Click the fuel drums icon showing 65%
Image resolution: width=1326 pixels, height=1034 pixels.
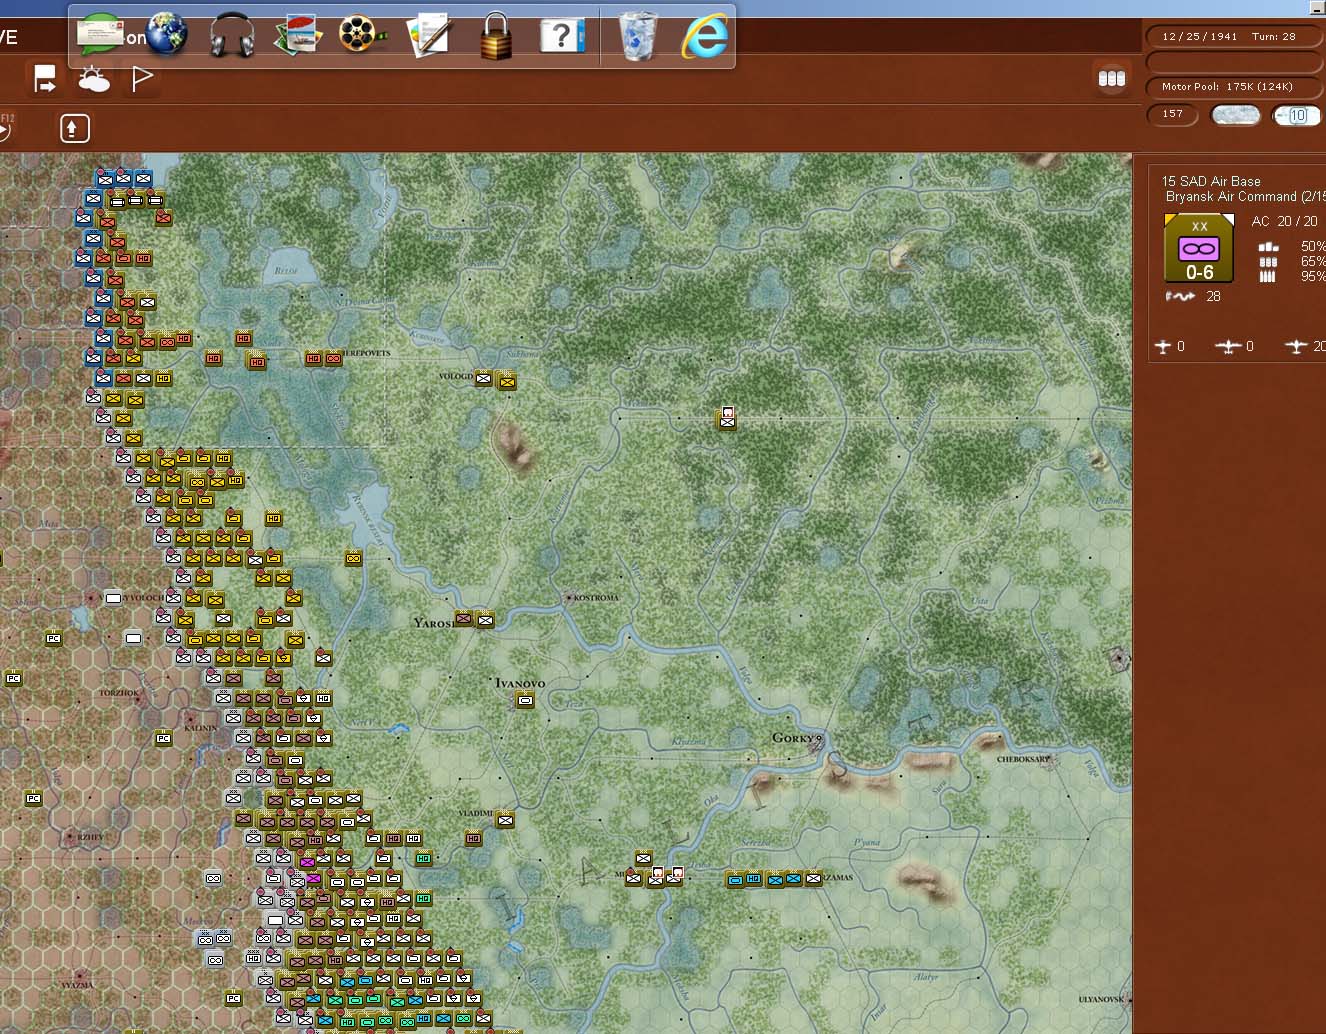[x=1268, y=262]
